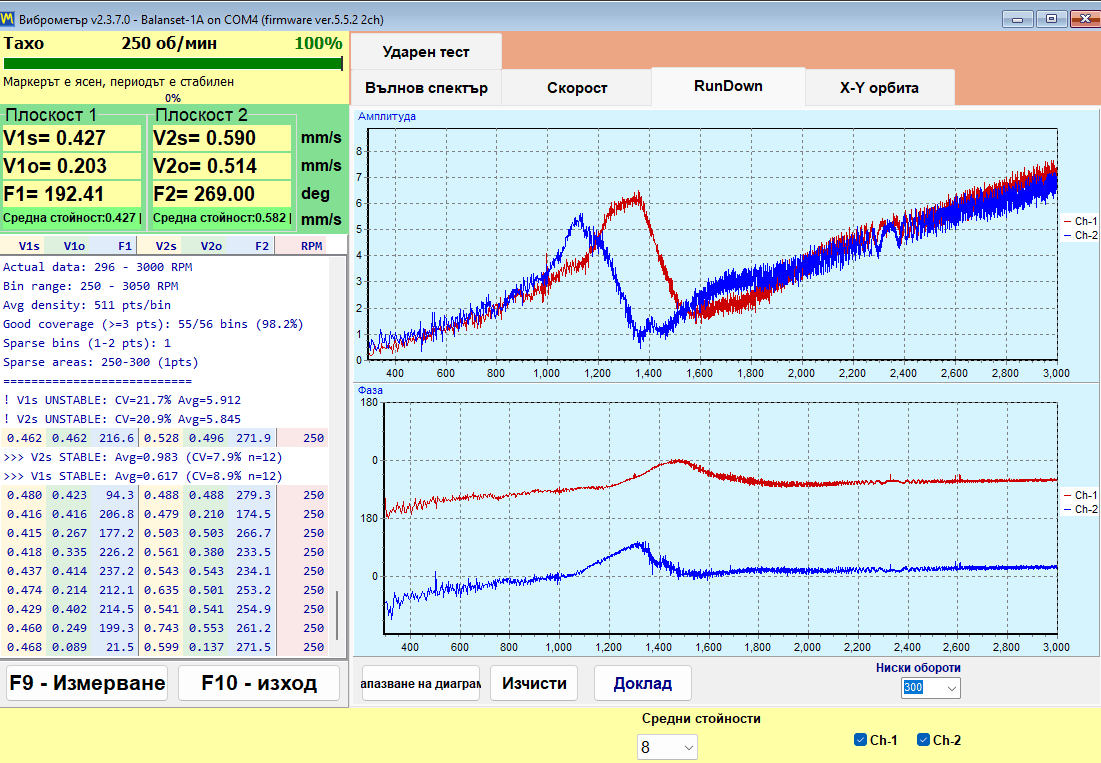
Task: Start measurement with F9 - Измерване button
Action: click(87, 683)
